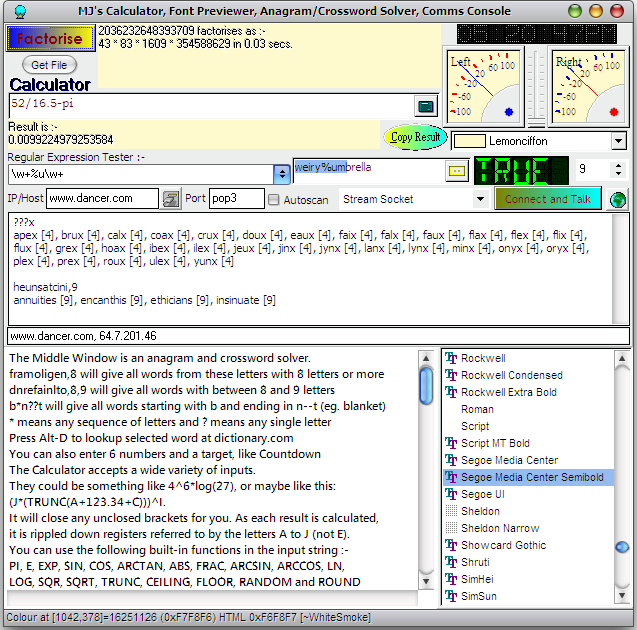Viewport: 637px width, 630px height.
Task: Click the 'Press Alt-D to lookup' help line
Action: coord(151,438)
